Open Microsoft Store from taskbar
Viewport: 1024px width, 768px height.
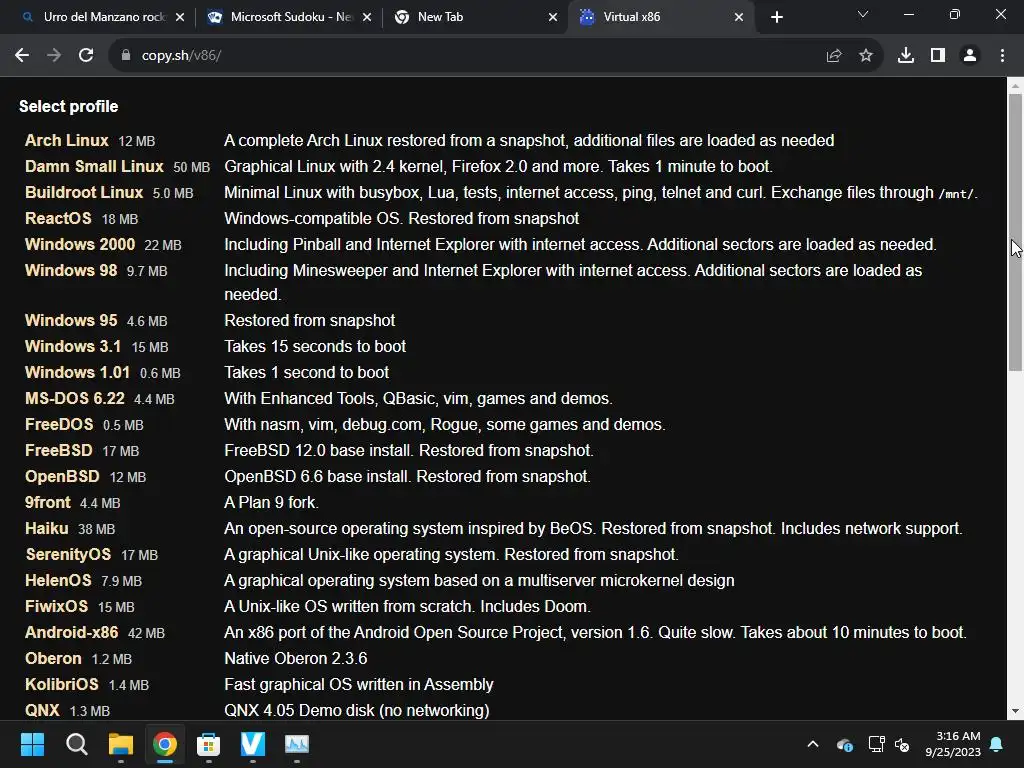[x=209, y=744]
